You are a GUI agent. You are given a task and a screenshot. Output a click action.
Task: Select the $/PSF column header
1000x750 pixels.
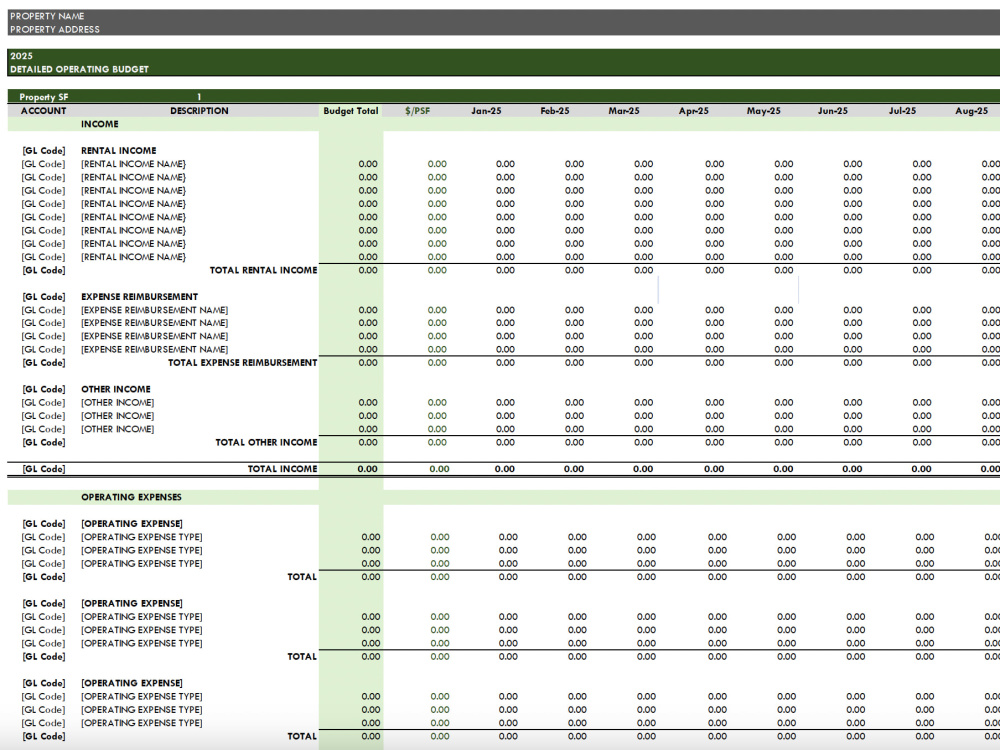(418, 111)
